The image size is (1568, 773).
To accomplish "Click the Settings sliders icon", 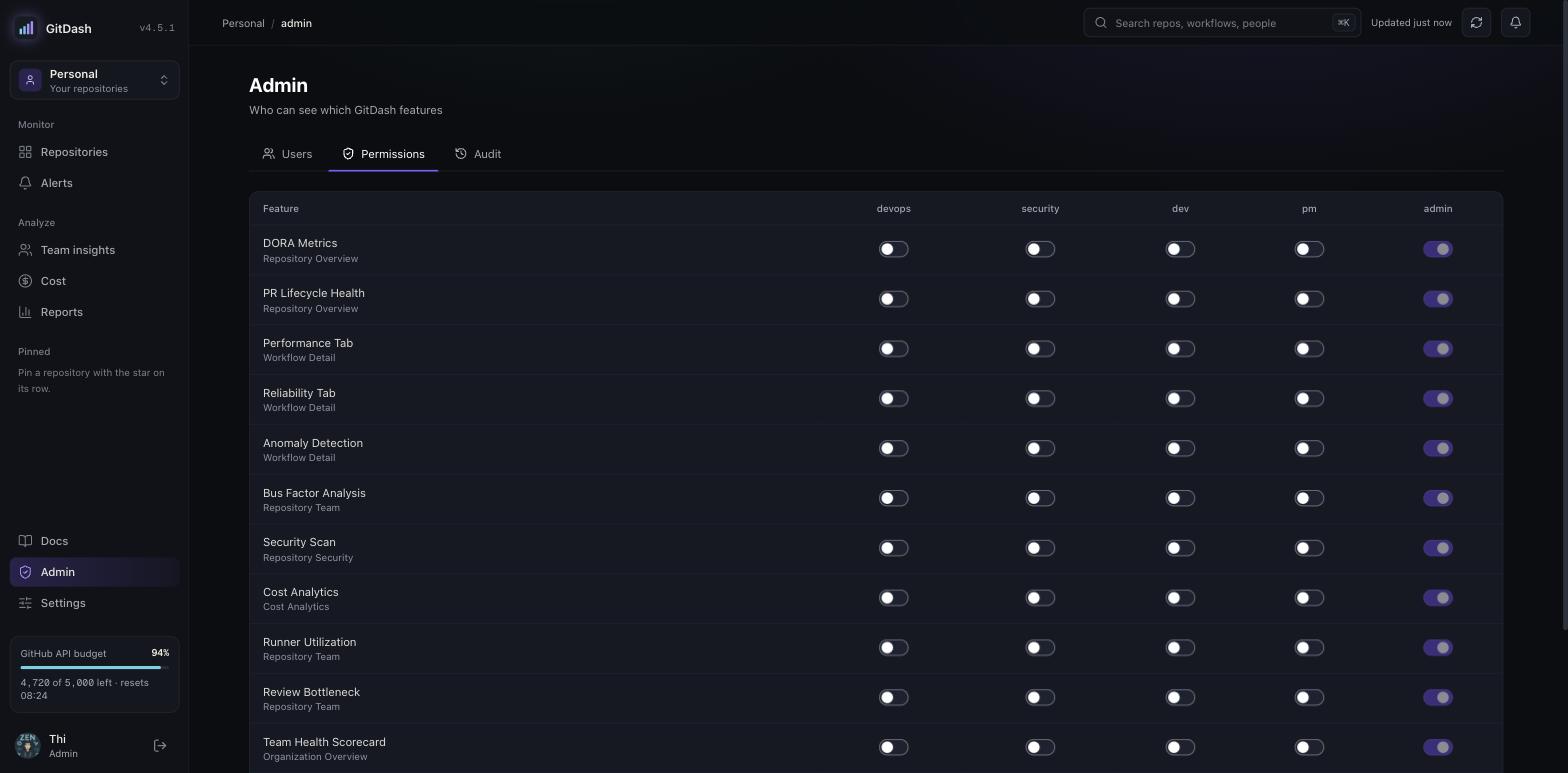I will [x=25, y=603].
